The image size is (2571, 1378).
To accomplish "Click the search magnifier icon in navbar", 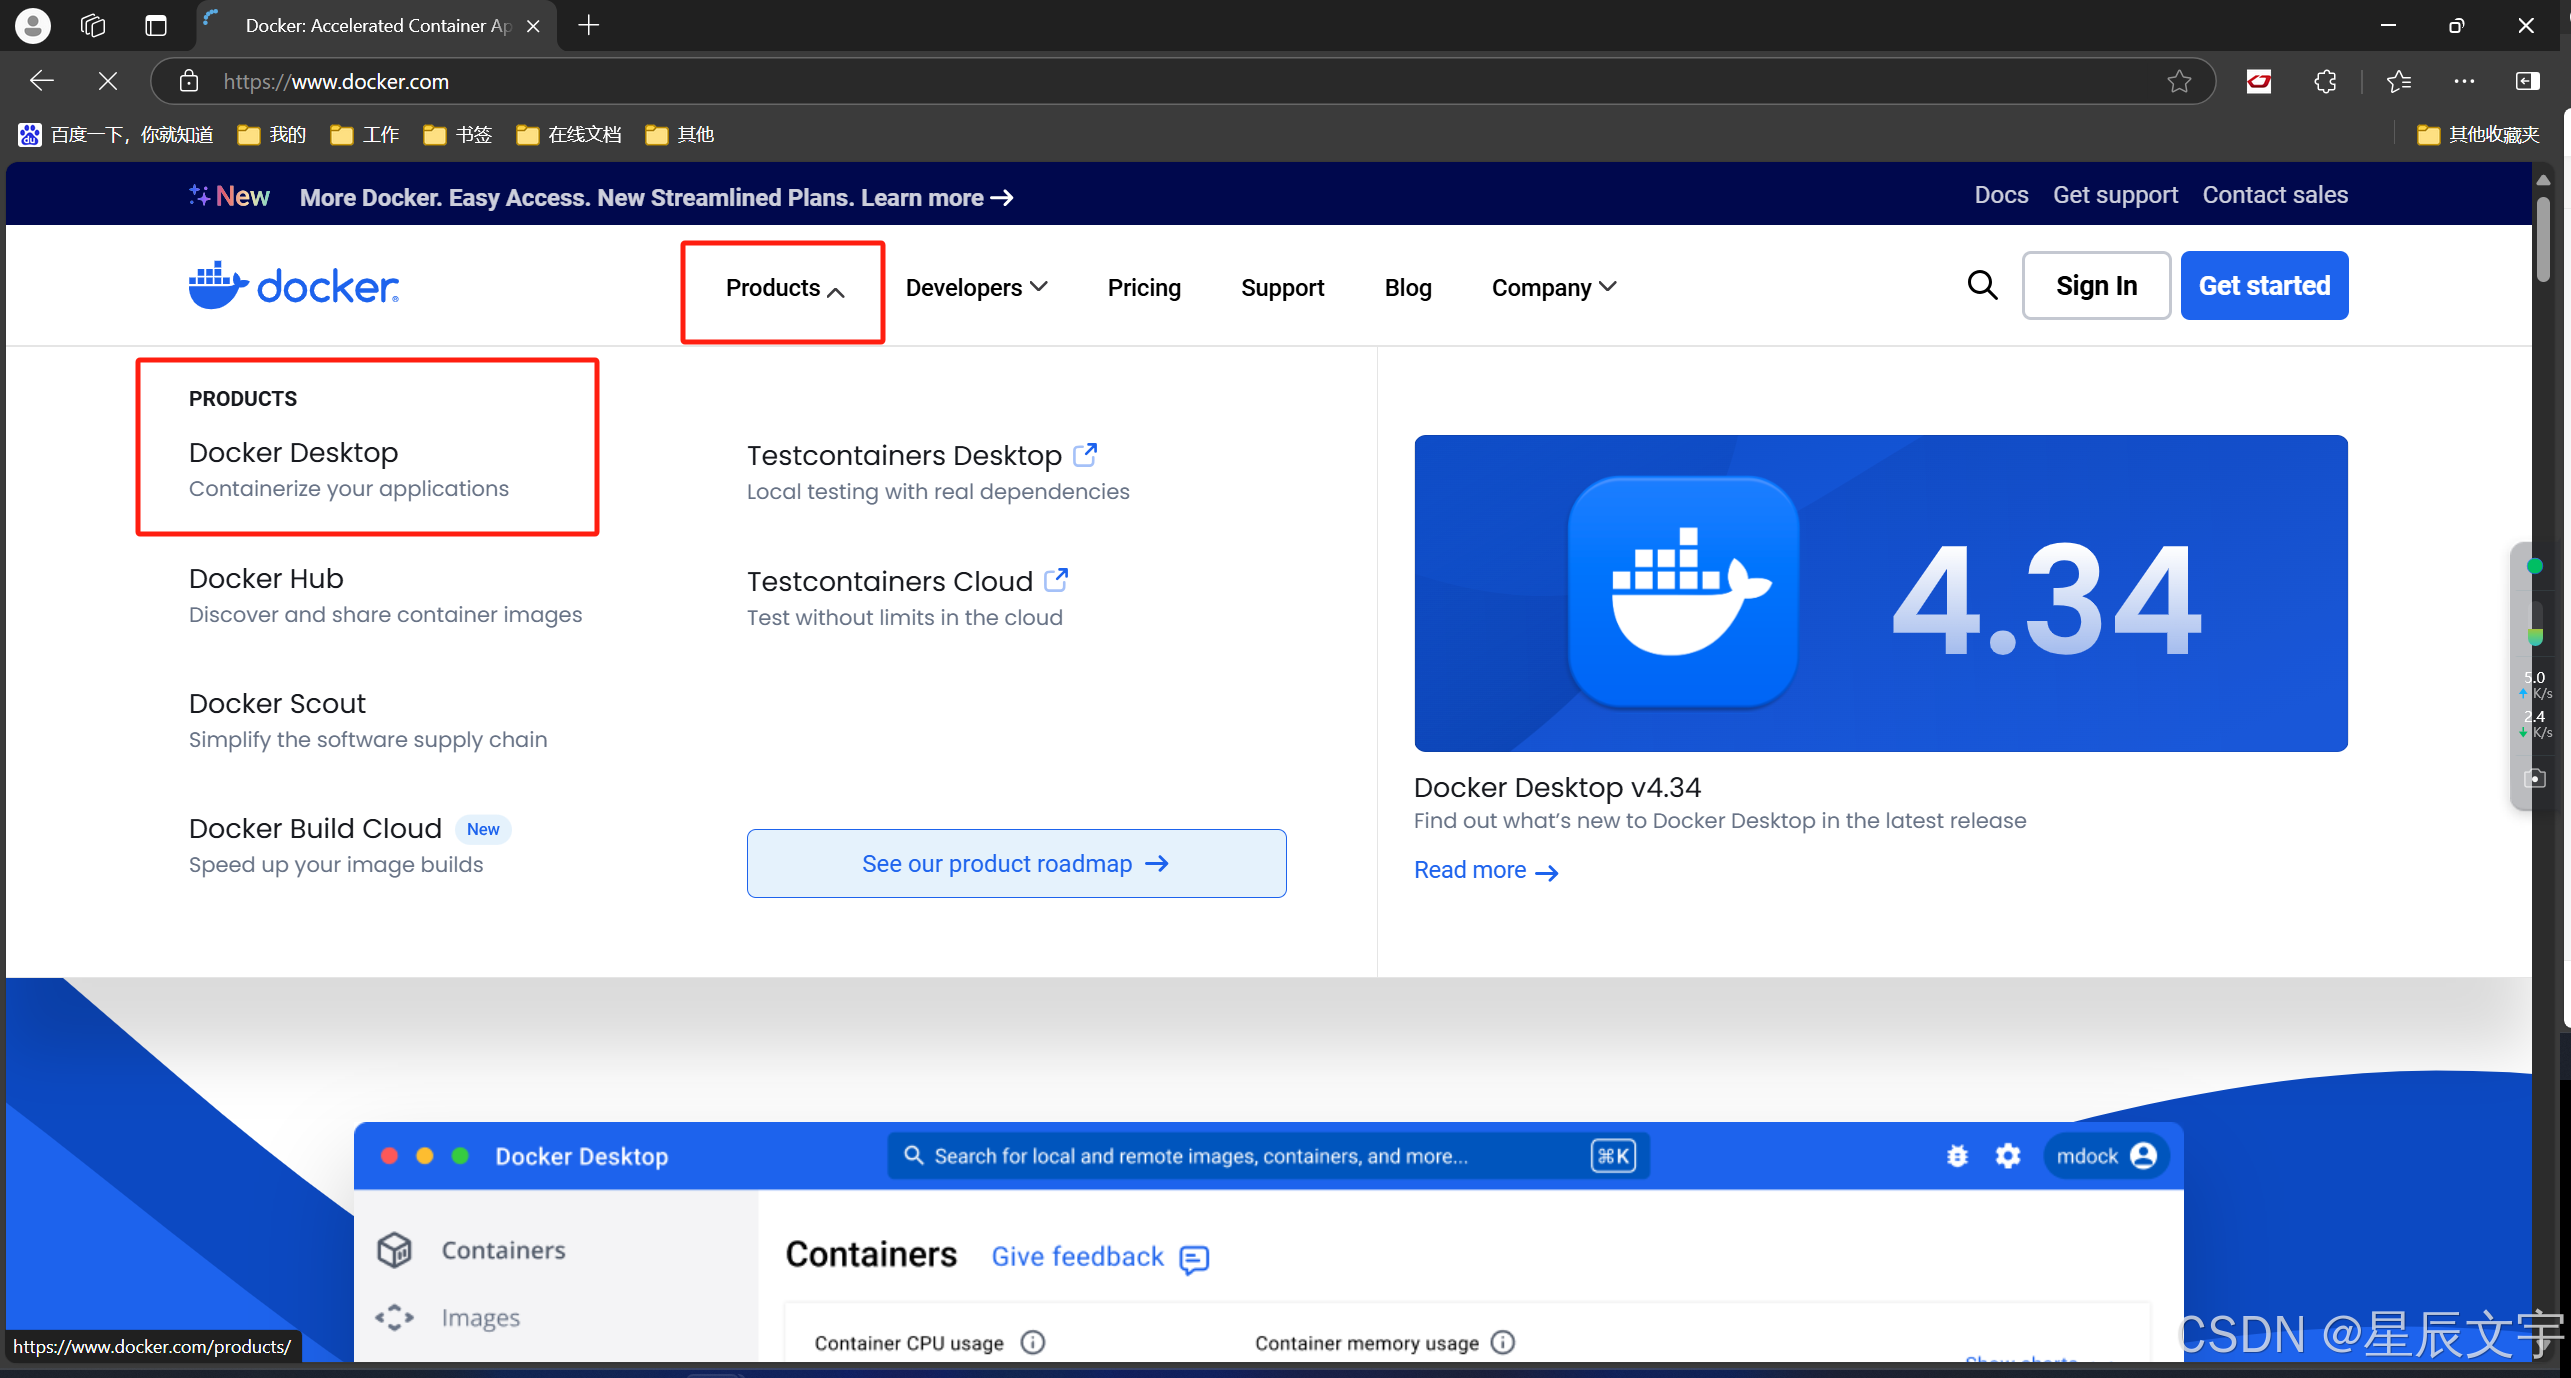I will (1981, 286).
